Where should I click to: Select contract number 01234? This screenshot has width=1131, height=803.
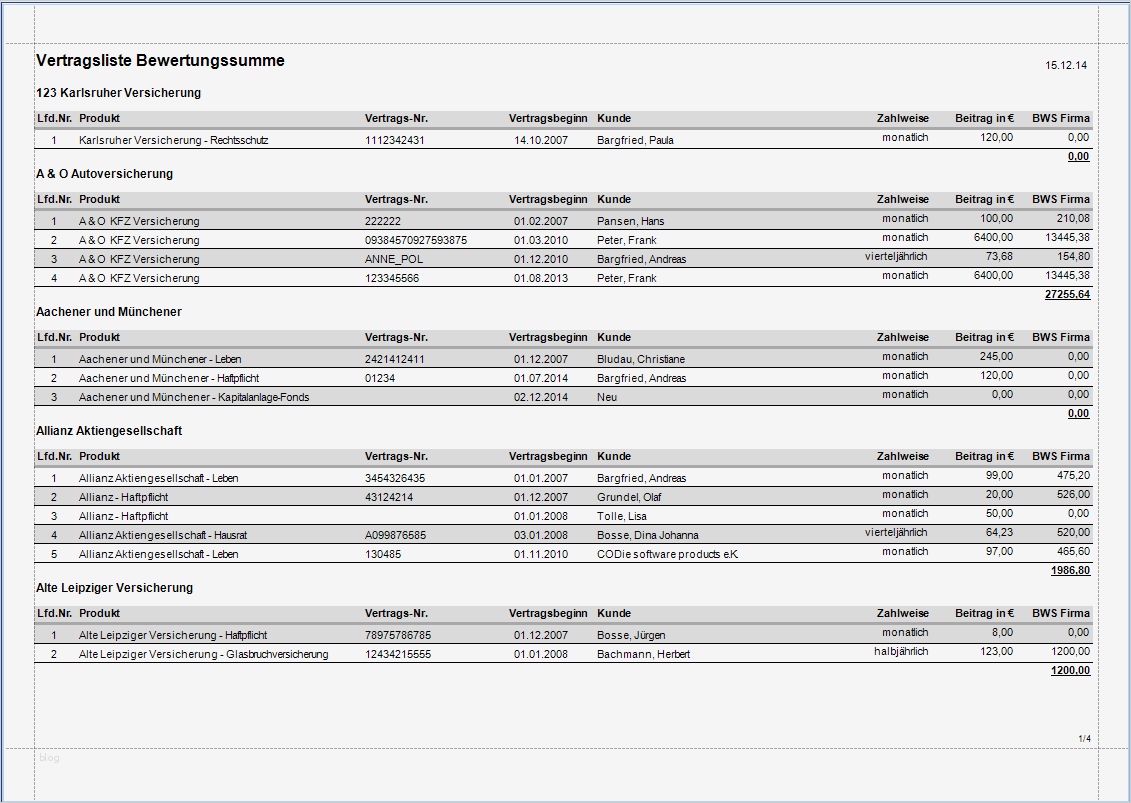coord(380,378)
